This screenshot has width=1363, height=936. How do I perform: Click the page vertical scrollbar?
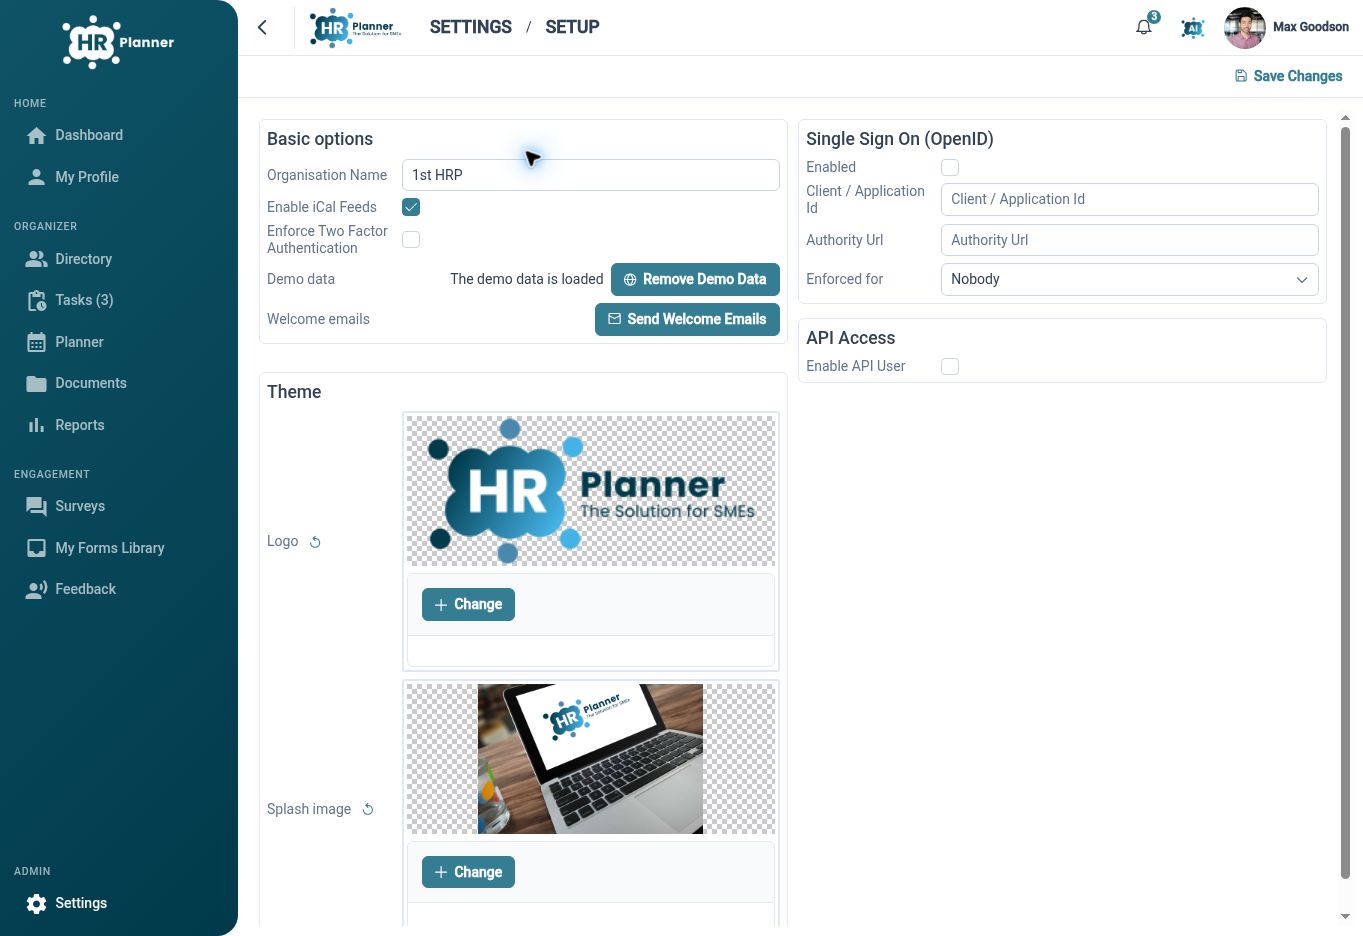tap(1345, 500)
